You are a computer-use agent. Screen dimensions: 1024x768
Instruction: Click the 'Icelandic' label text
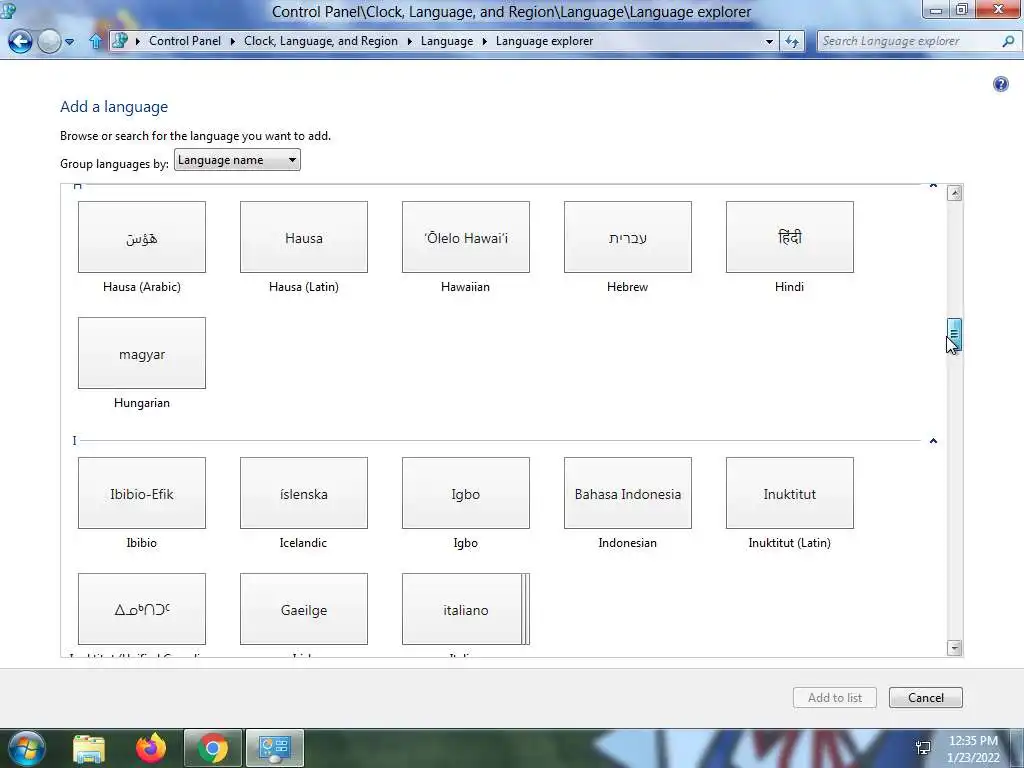click(x=304, y=543)
